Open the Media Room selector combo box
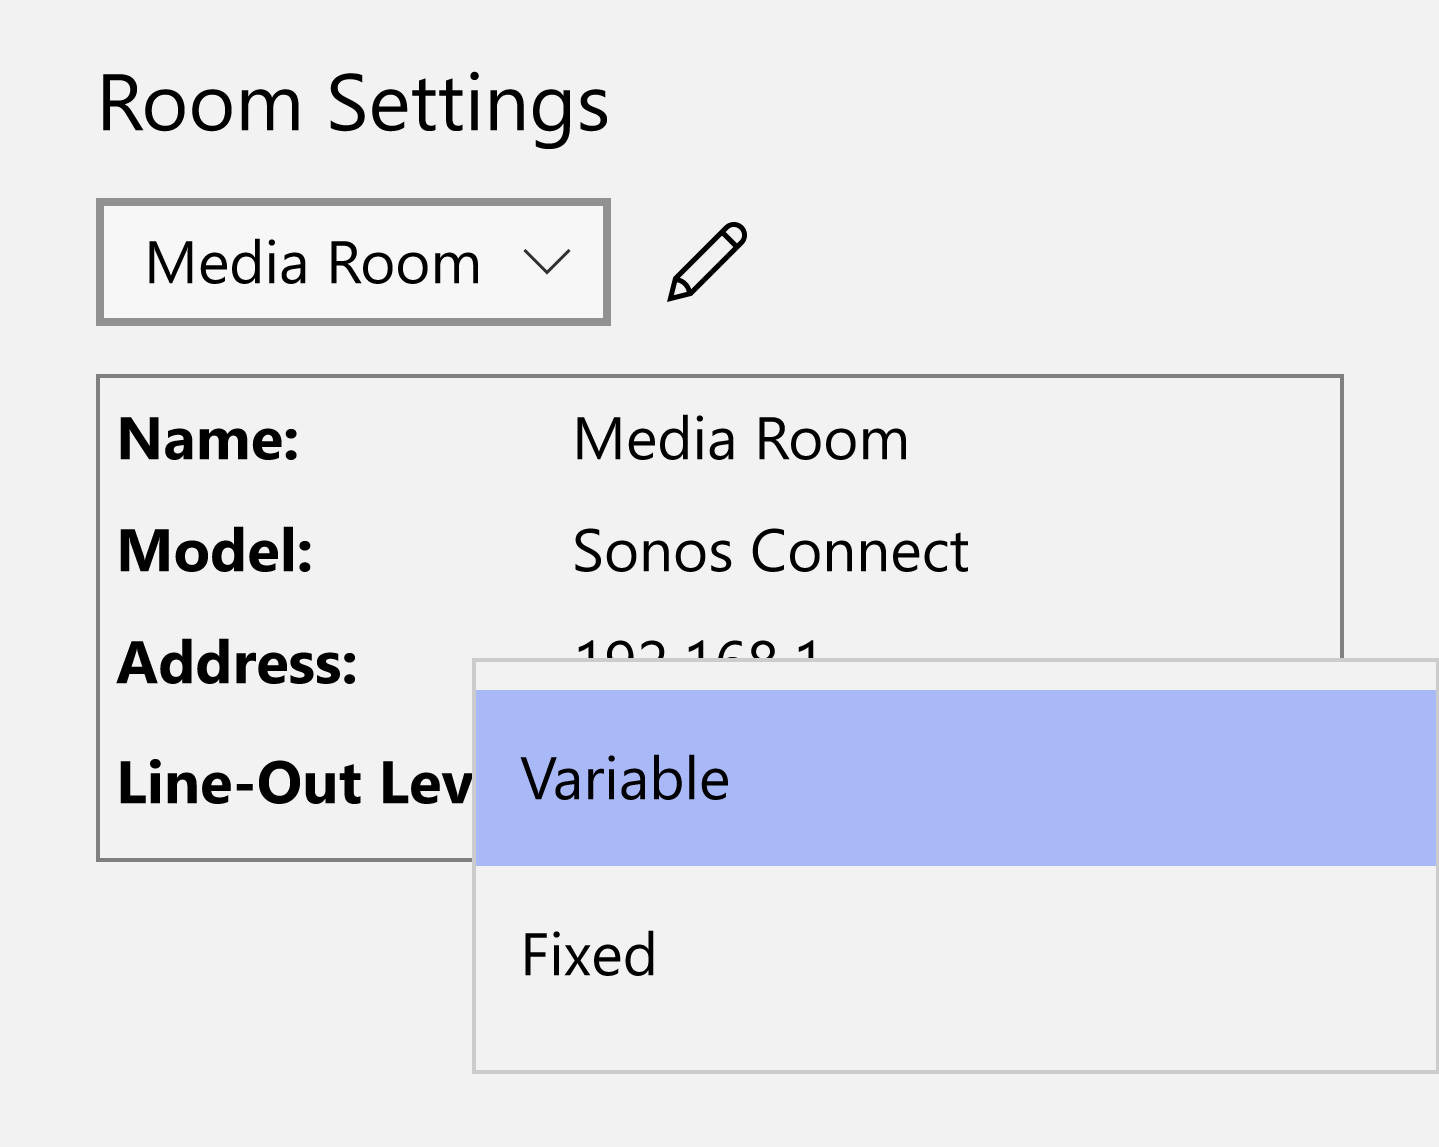 [353, 263]
